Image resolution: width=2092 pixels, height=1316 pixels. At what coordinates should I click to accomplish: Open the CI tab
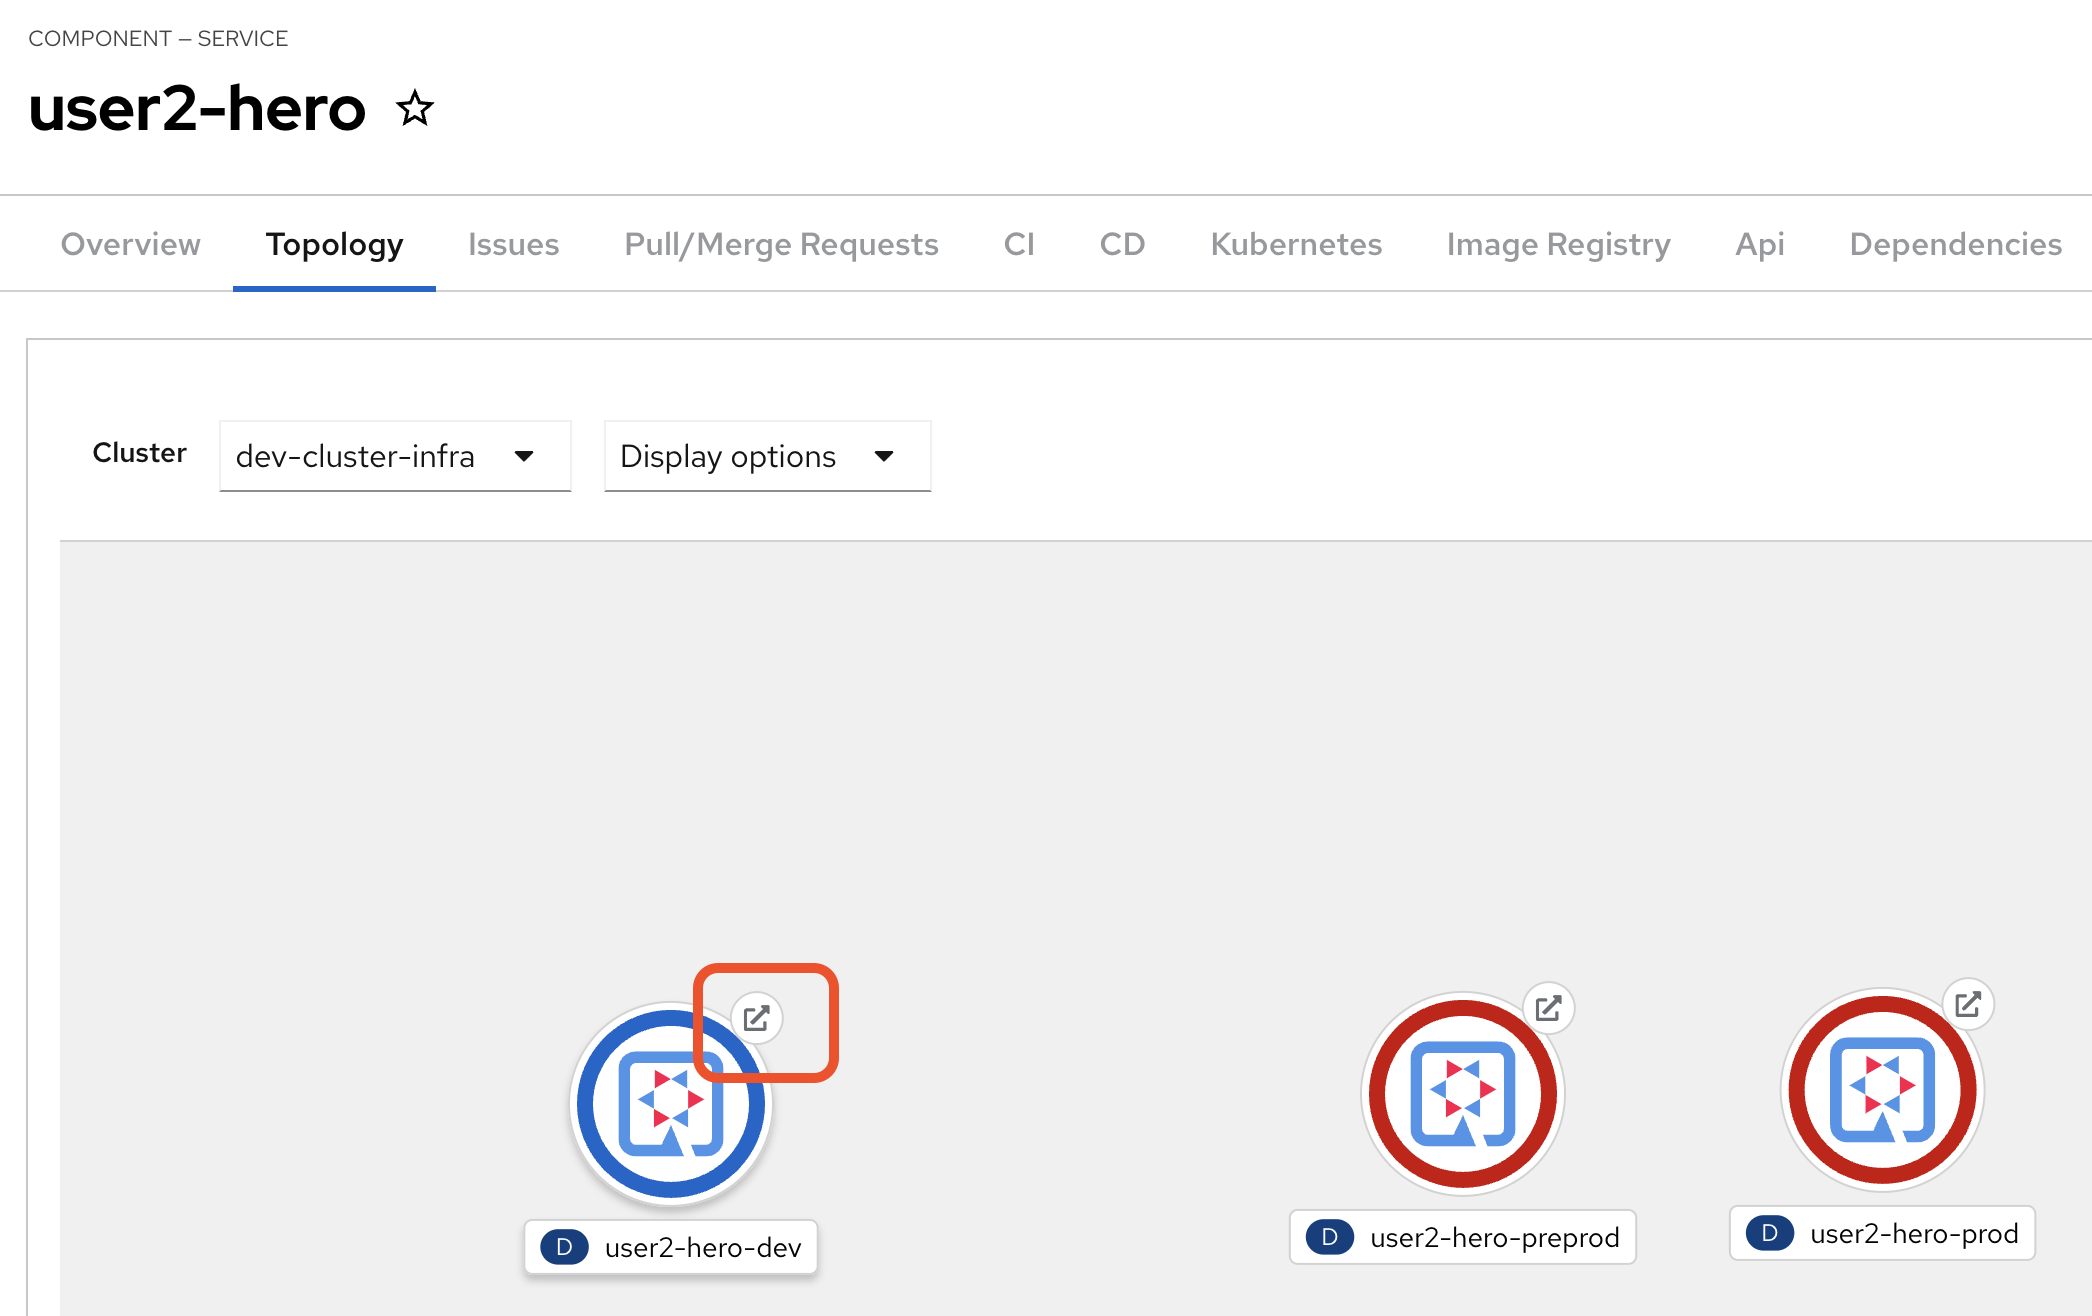coord(1019,244)
